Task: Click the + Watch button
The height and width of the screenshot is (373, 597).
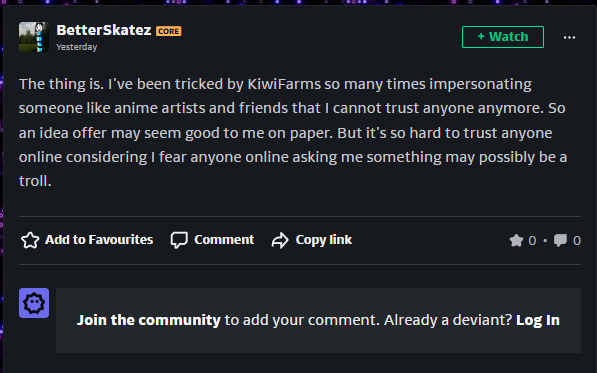Action: [x=503, y=37]
